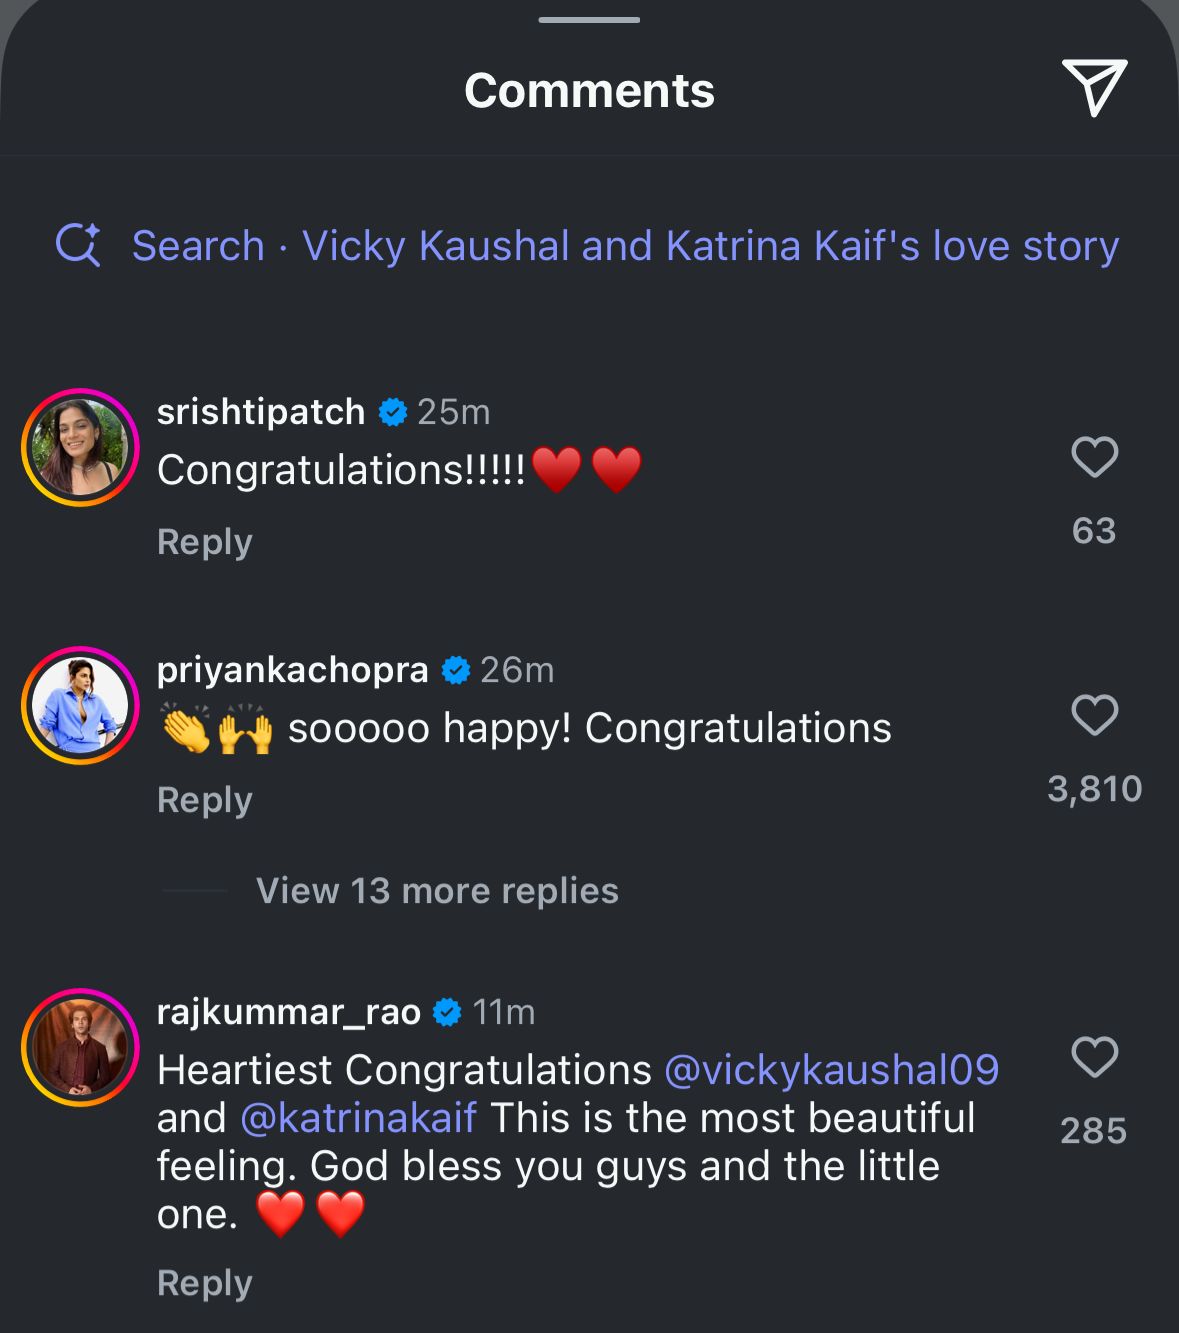This screenshot has width=1179, height=1333.
Task: Open the @vickykaushal09 mention link
Action: (x=831, y=1070)
